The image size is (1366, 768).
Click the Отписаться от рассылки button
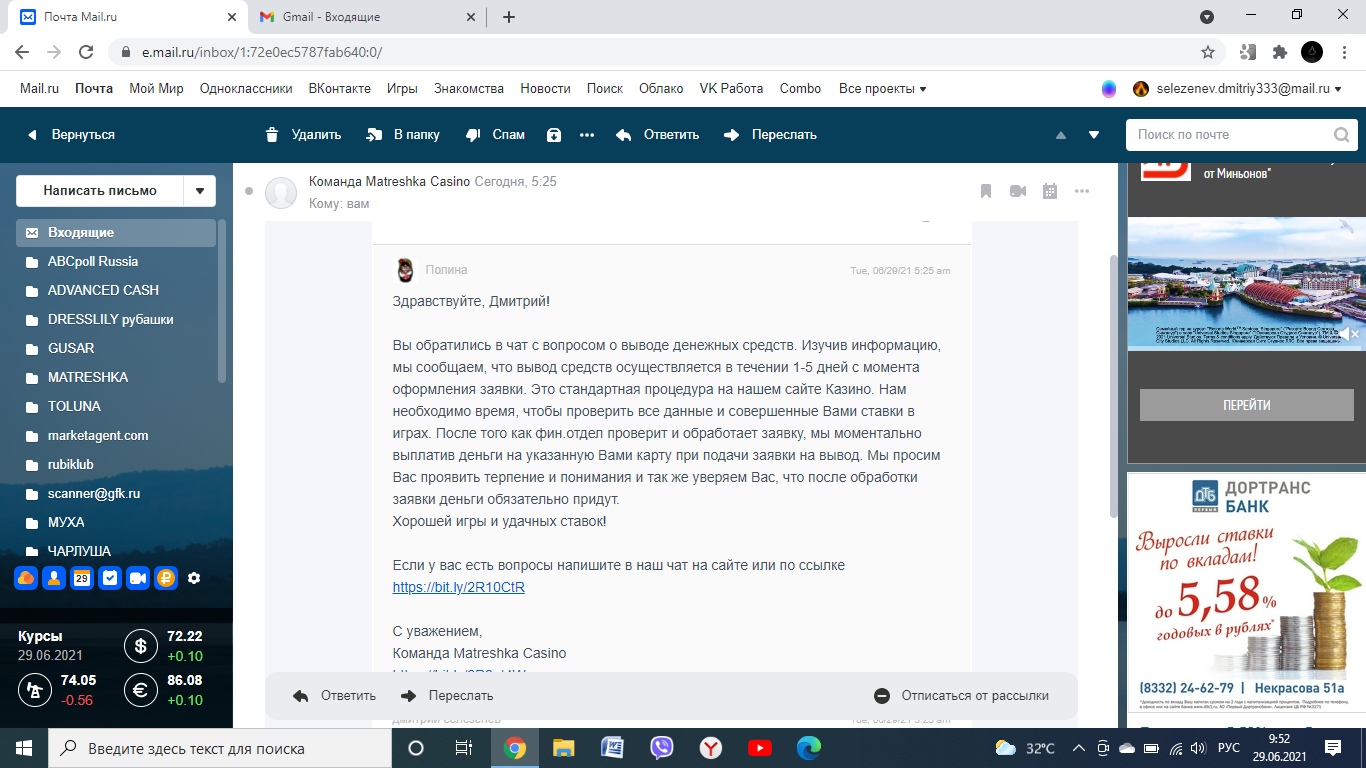click(962, 696)
